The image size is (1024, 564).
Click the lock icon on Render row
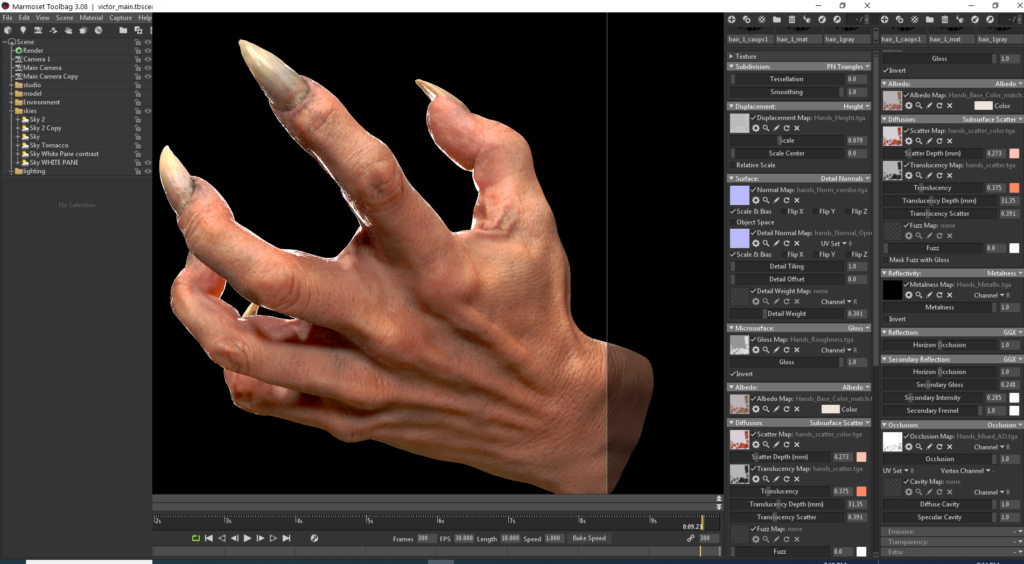point(138,50)
